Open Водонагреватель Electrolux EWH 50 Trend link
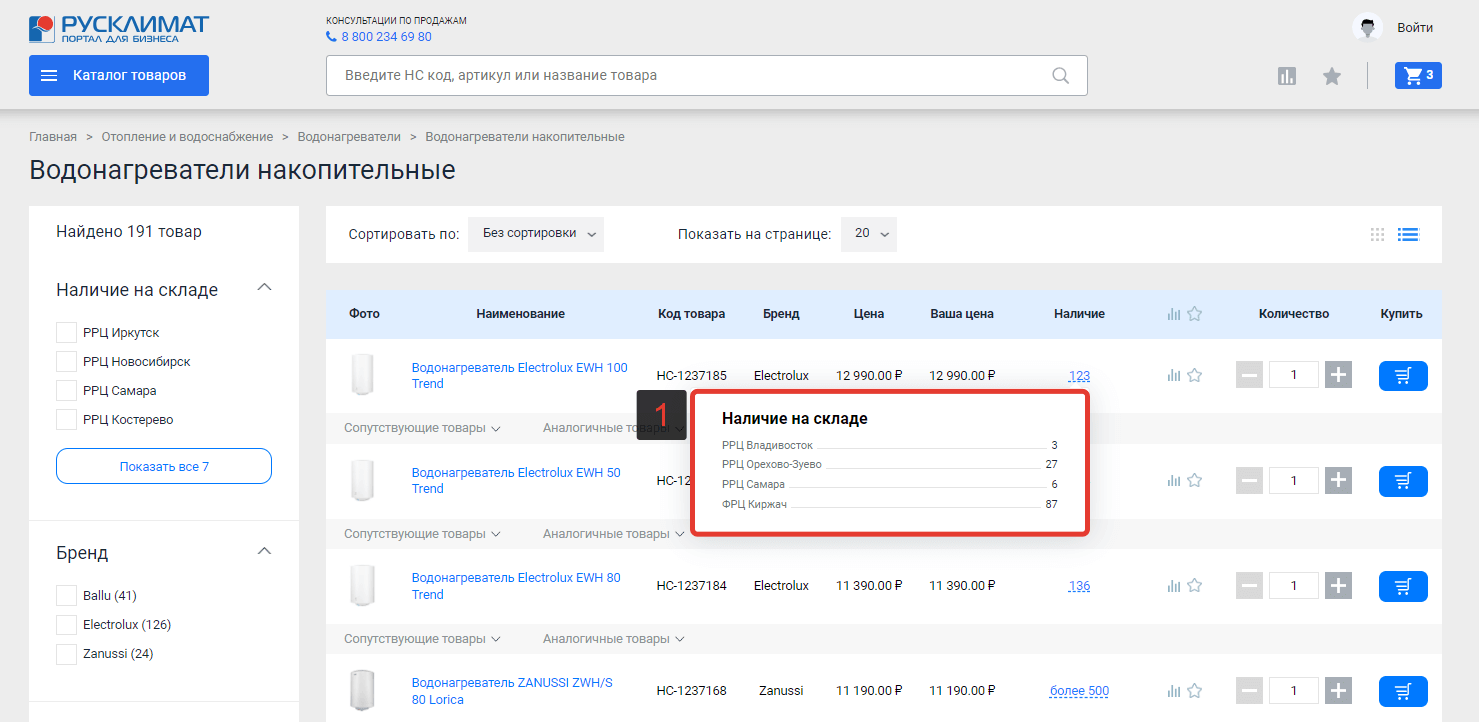Viewport: 1479px width, 722px height. click(x=516, y=481)
